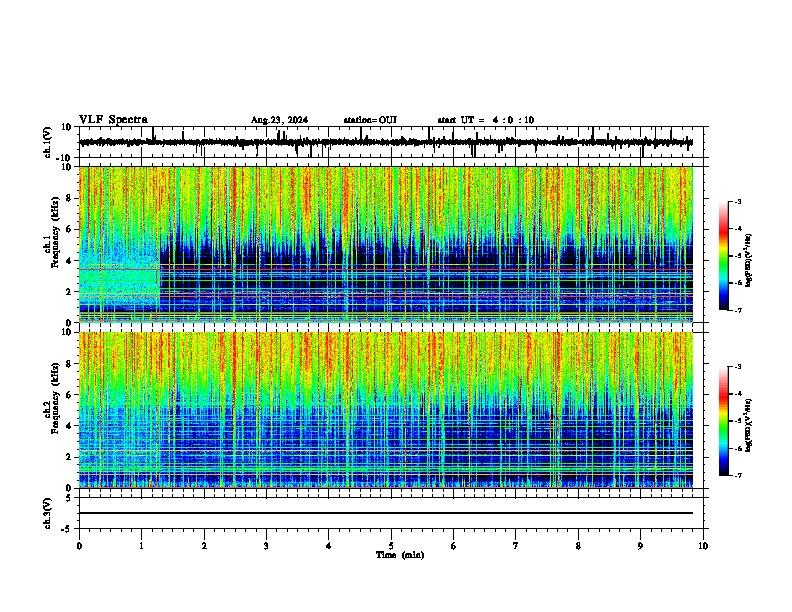Click the "VLF Spectra" plot title
Screen dimensions: 792x612
[x=113, y=120]
